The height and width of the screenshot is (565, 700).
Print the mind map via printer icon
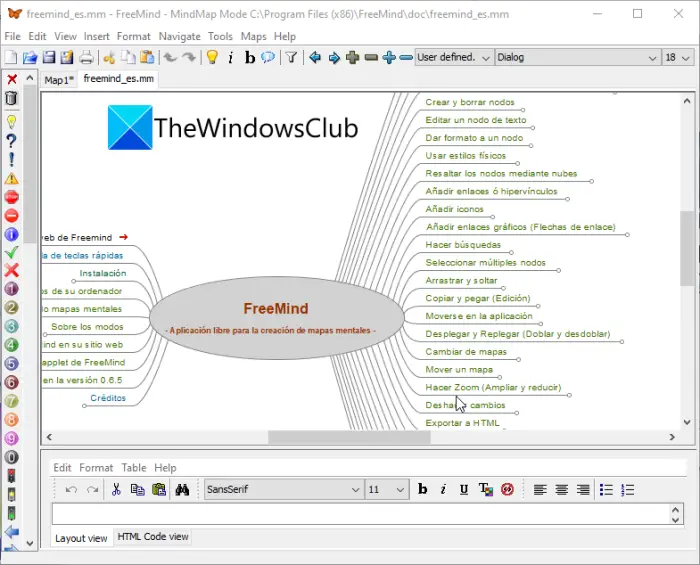coord(86,58)
